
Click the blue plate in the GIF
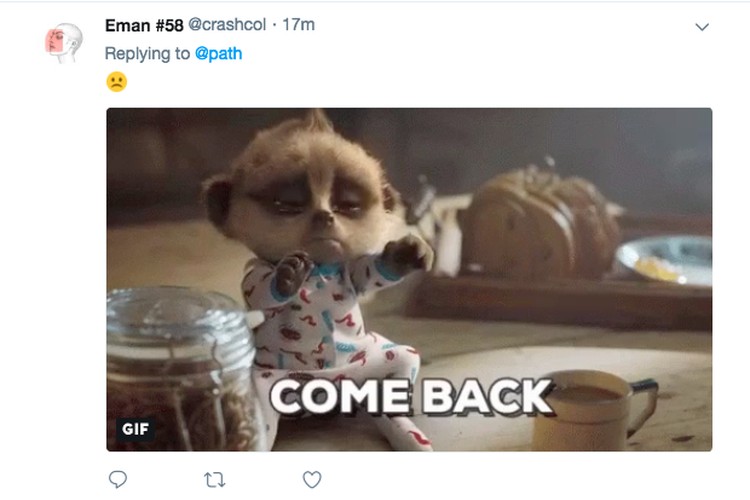point(667,260)
